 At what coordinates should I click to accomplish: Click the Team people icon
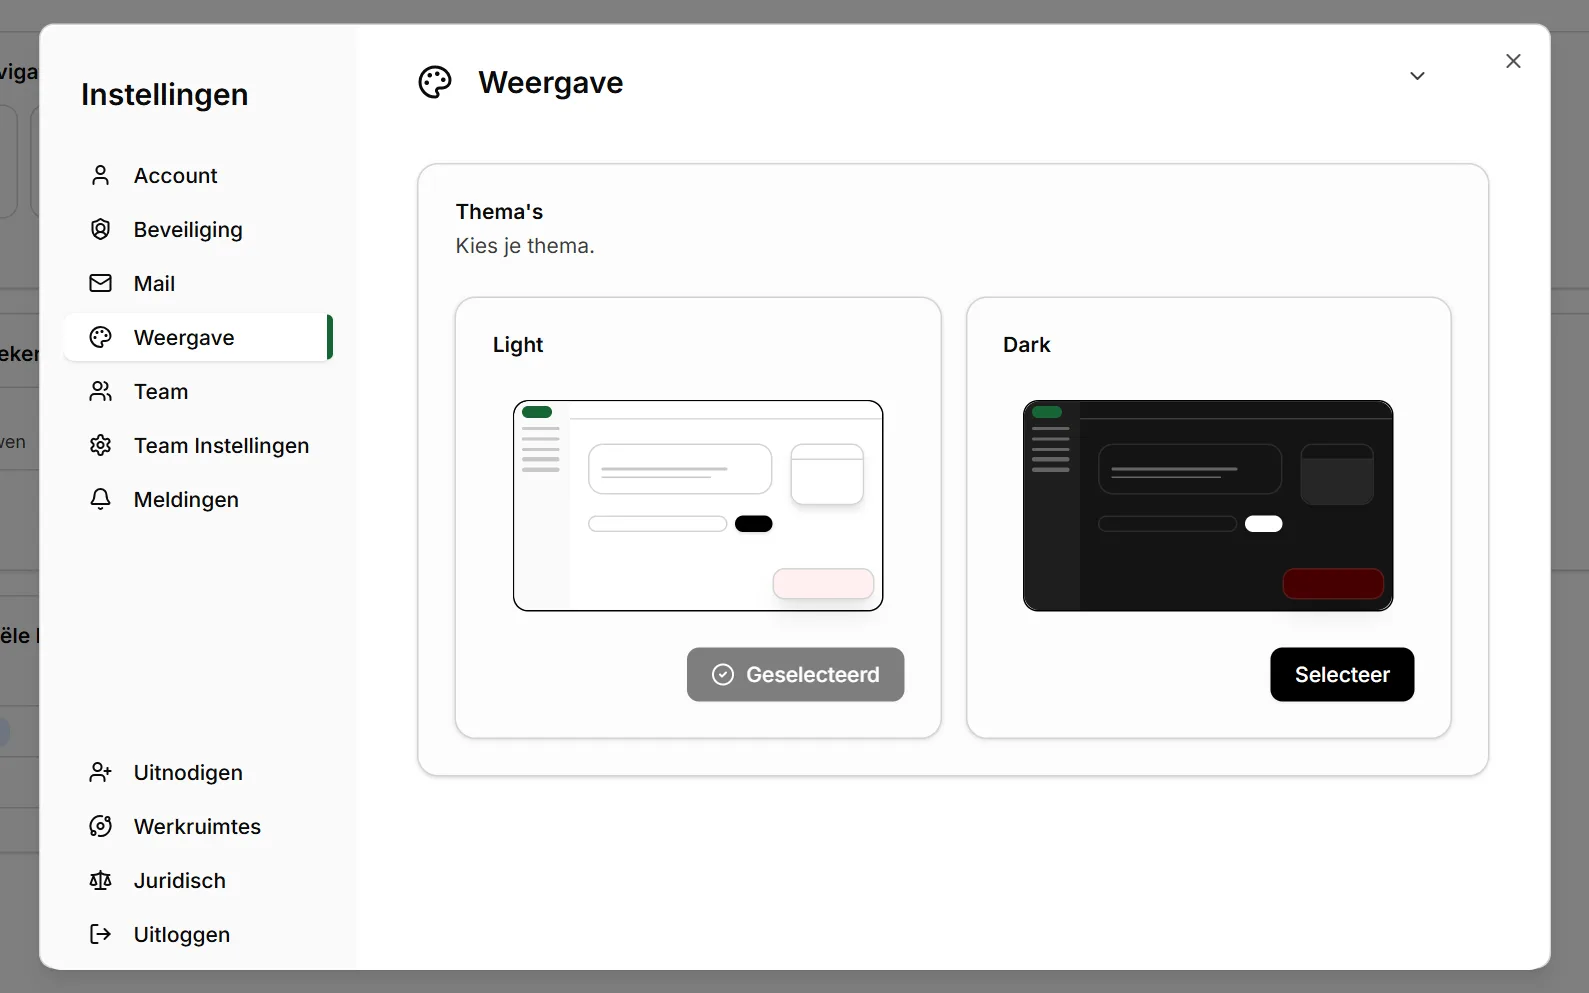100,391
